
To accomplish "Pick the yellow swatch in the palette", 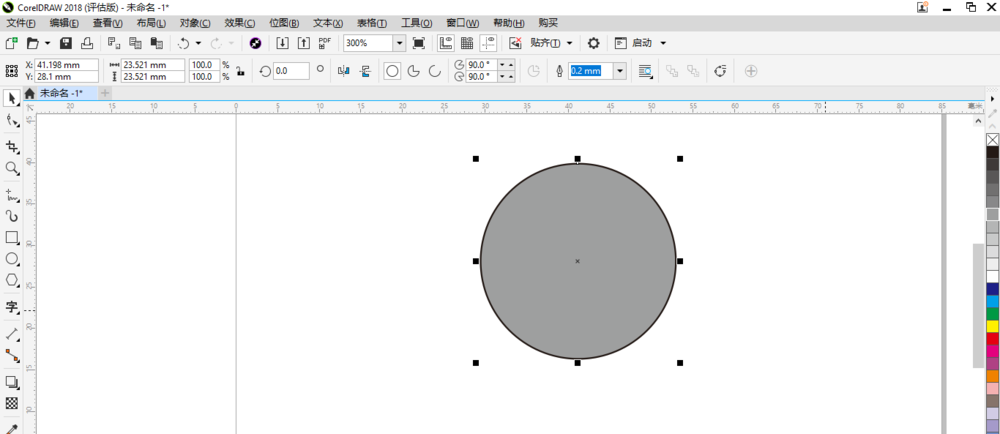I will coord(992,326).
